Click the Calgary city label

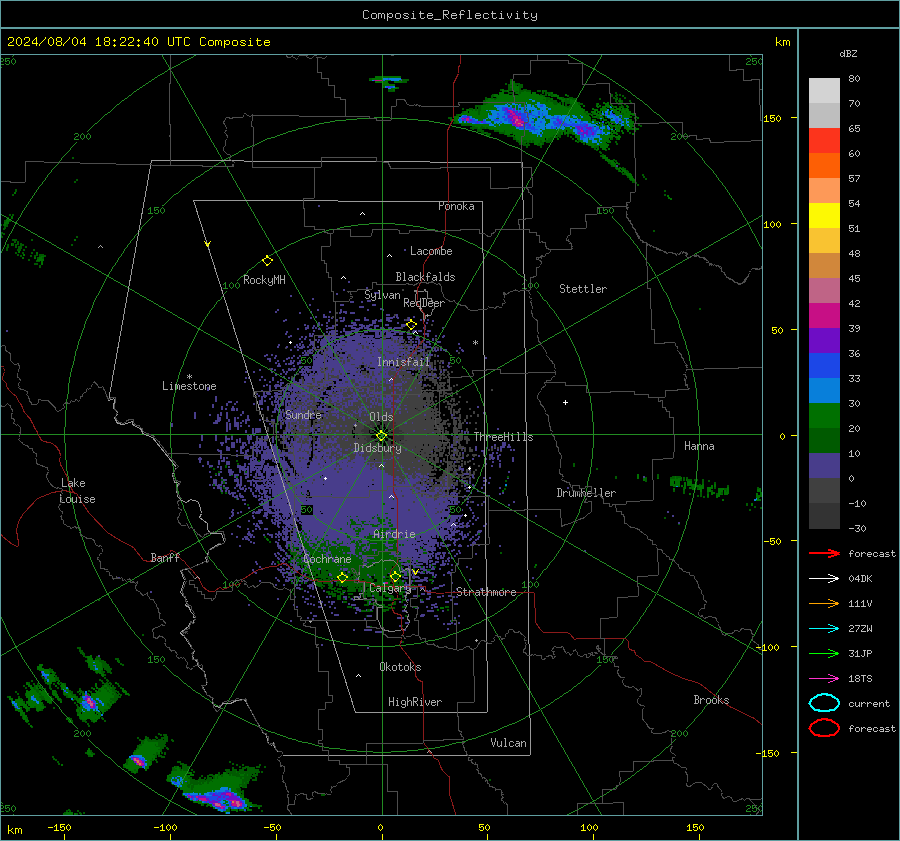[390, 588]
